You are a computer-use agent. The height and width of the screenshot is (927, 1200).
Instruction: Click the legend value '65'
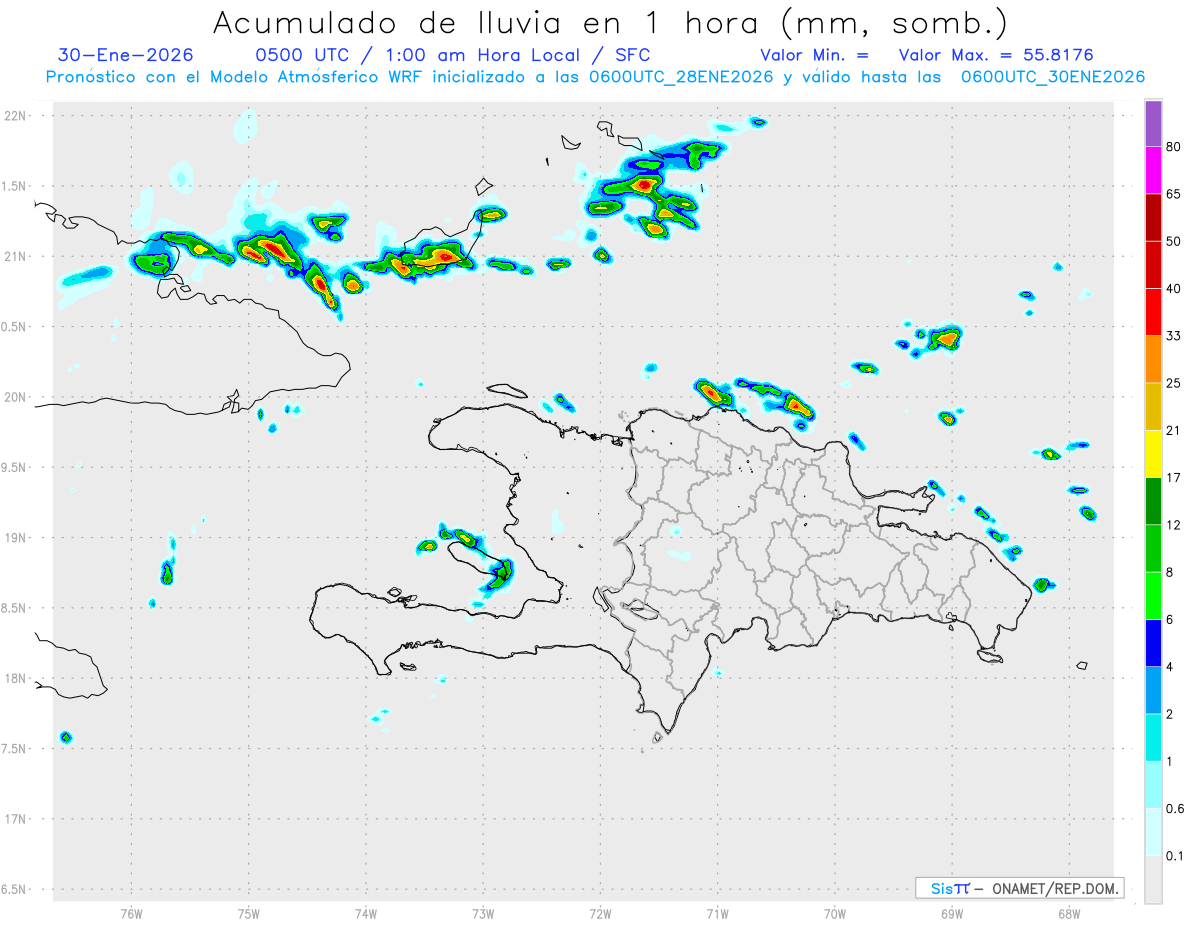click(1174, 194)
